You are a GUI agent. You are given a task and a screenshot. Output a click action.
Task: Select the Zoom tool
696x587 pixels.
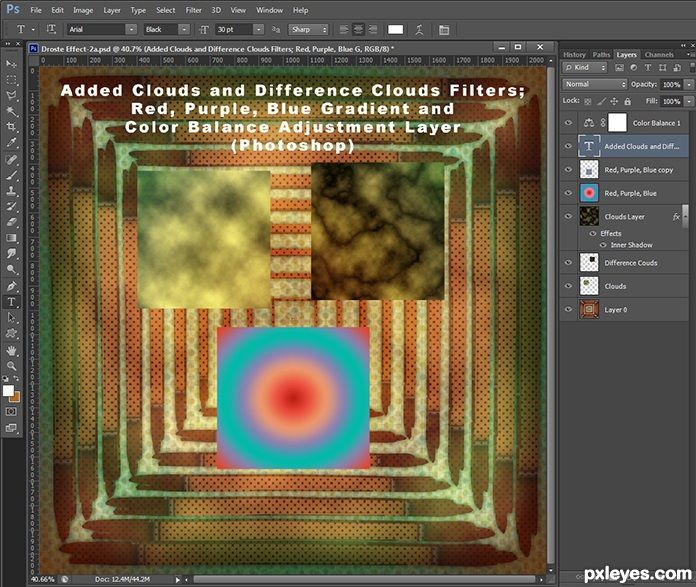pyautogui.click(x=11, y=366)
